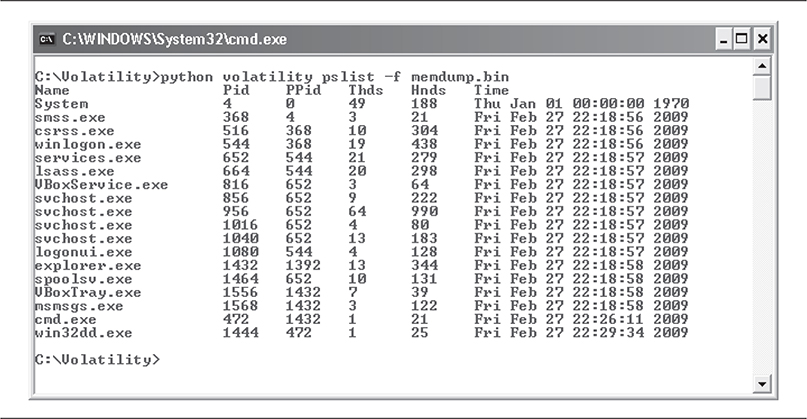Click the scrollbar down arrow

click(762, 383)
